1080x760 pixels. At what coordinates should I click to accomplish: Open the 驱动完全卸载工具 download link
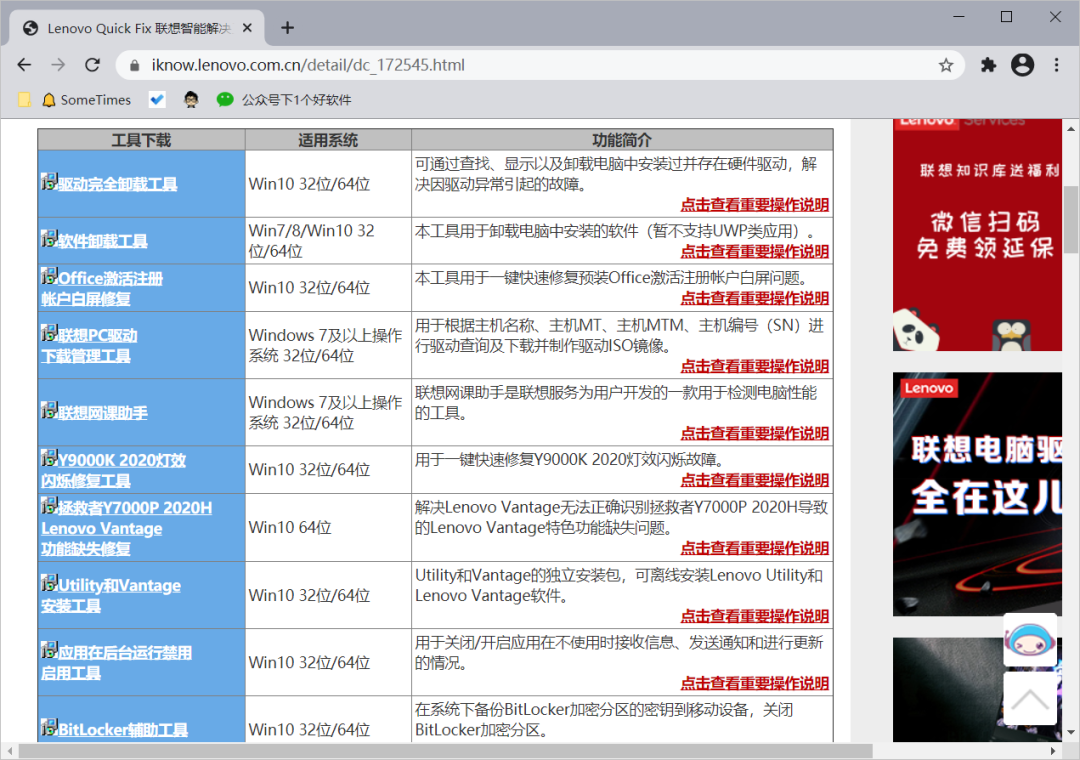click(x=117, y=184)
